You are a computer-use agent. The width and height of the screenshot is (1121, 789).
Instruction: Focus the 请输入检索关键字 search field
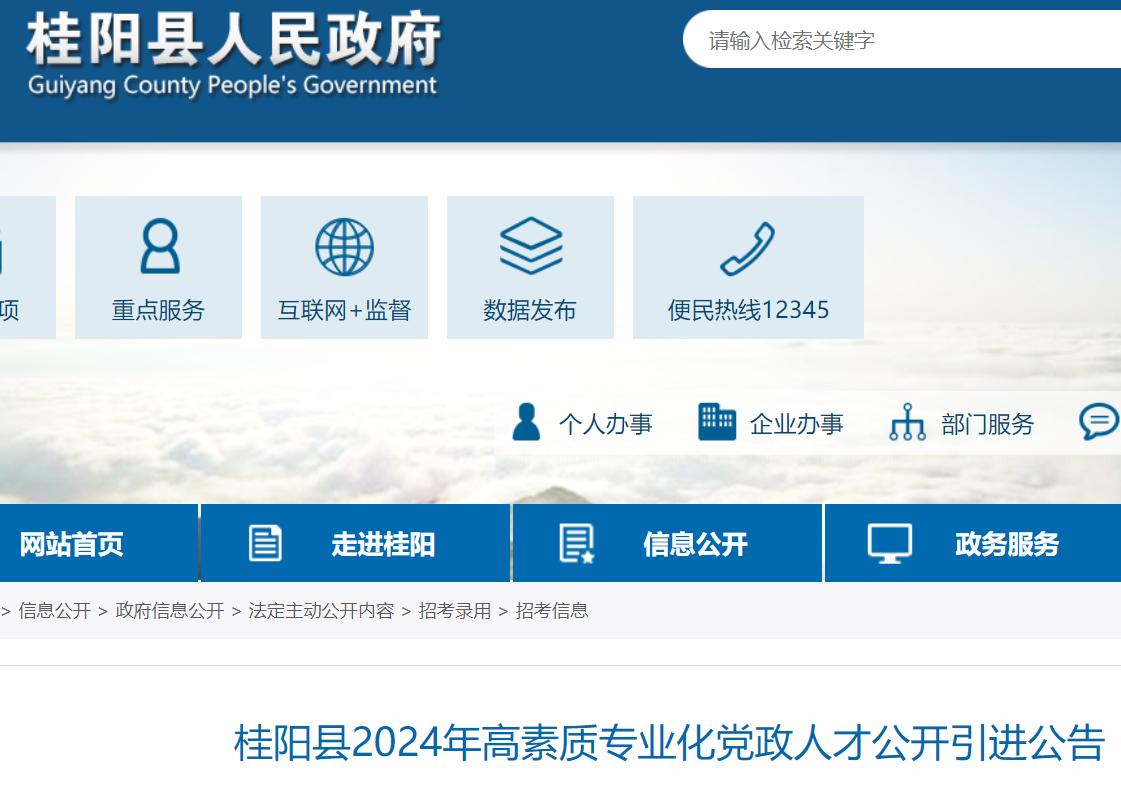point(902,39)
